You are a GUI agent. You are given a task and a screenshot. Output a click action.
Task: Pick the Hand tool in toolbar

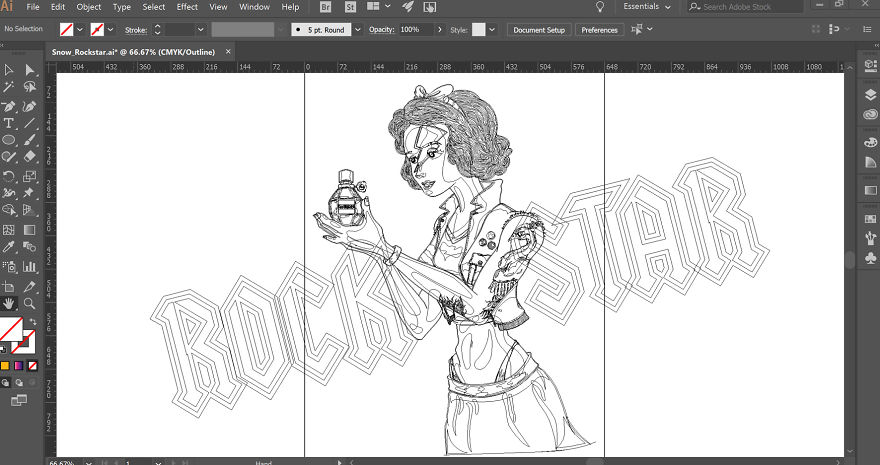coord(8,302)
